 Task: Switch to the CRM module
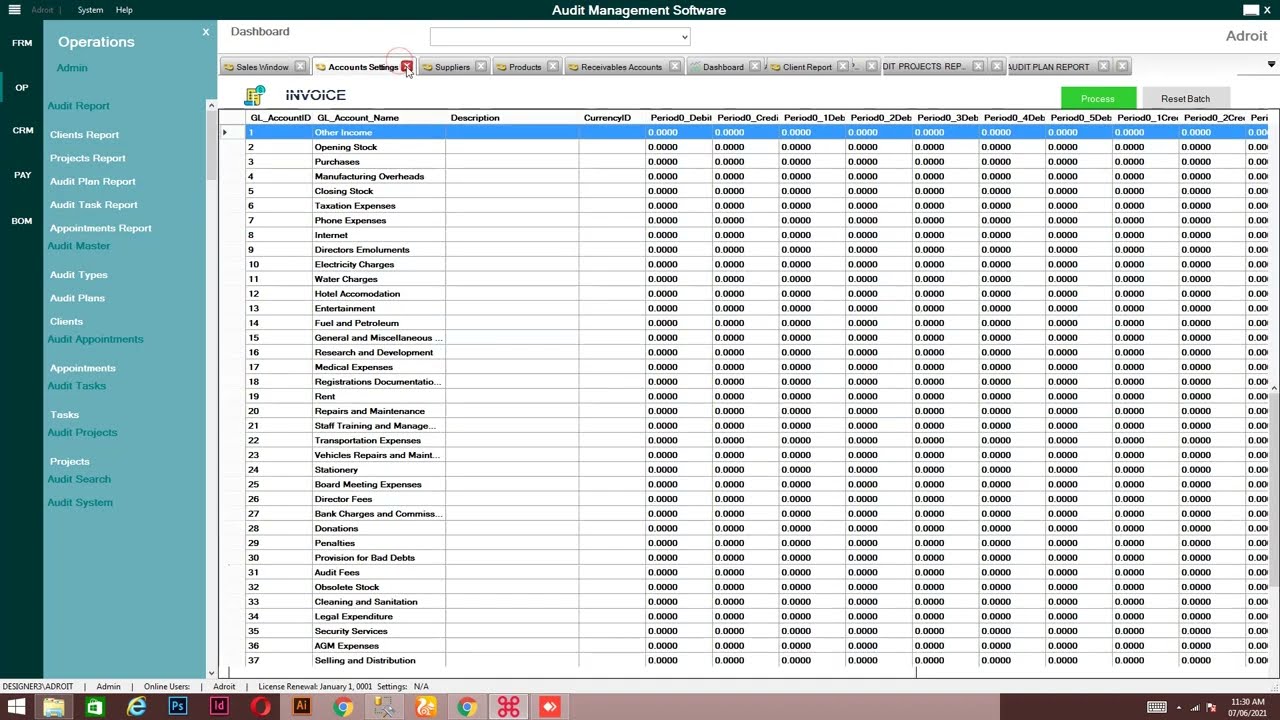point(22,131)
